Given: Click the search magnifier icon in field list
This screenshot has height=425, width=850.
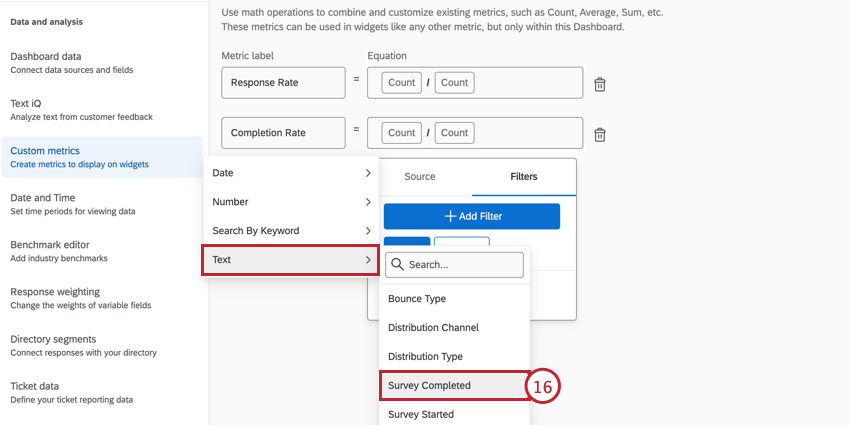Looking at the screenshot, I should (397, 265).
